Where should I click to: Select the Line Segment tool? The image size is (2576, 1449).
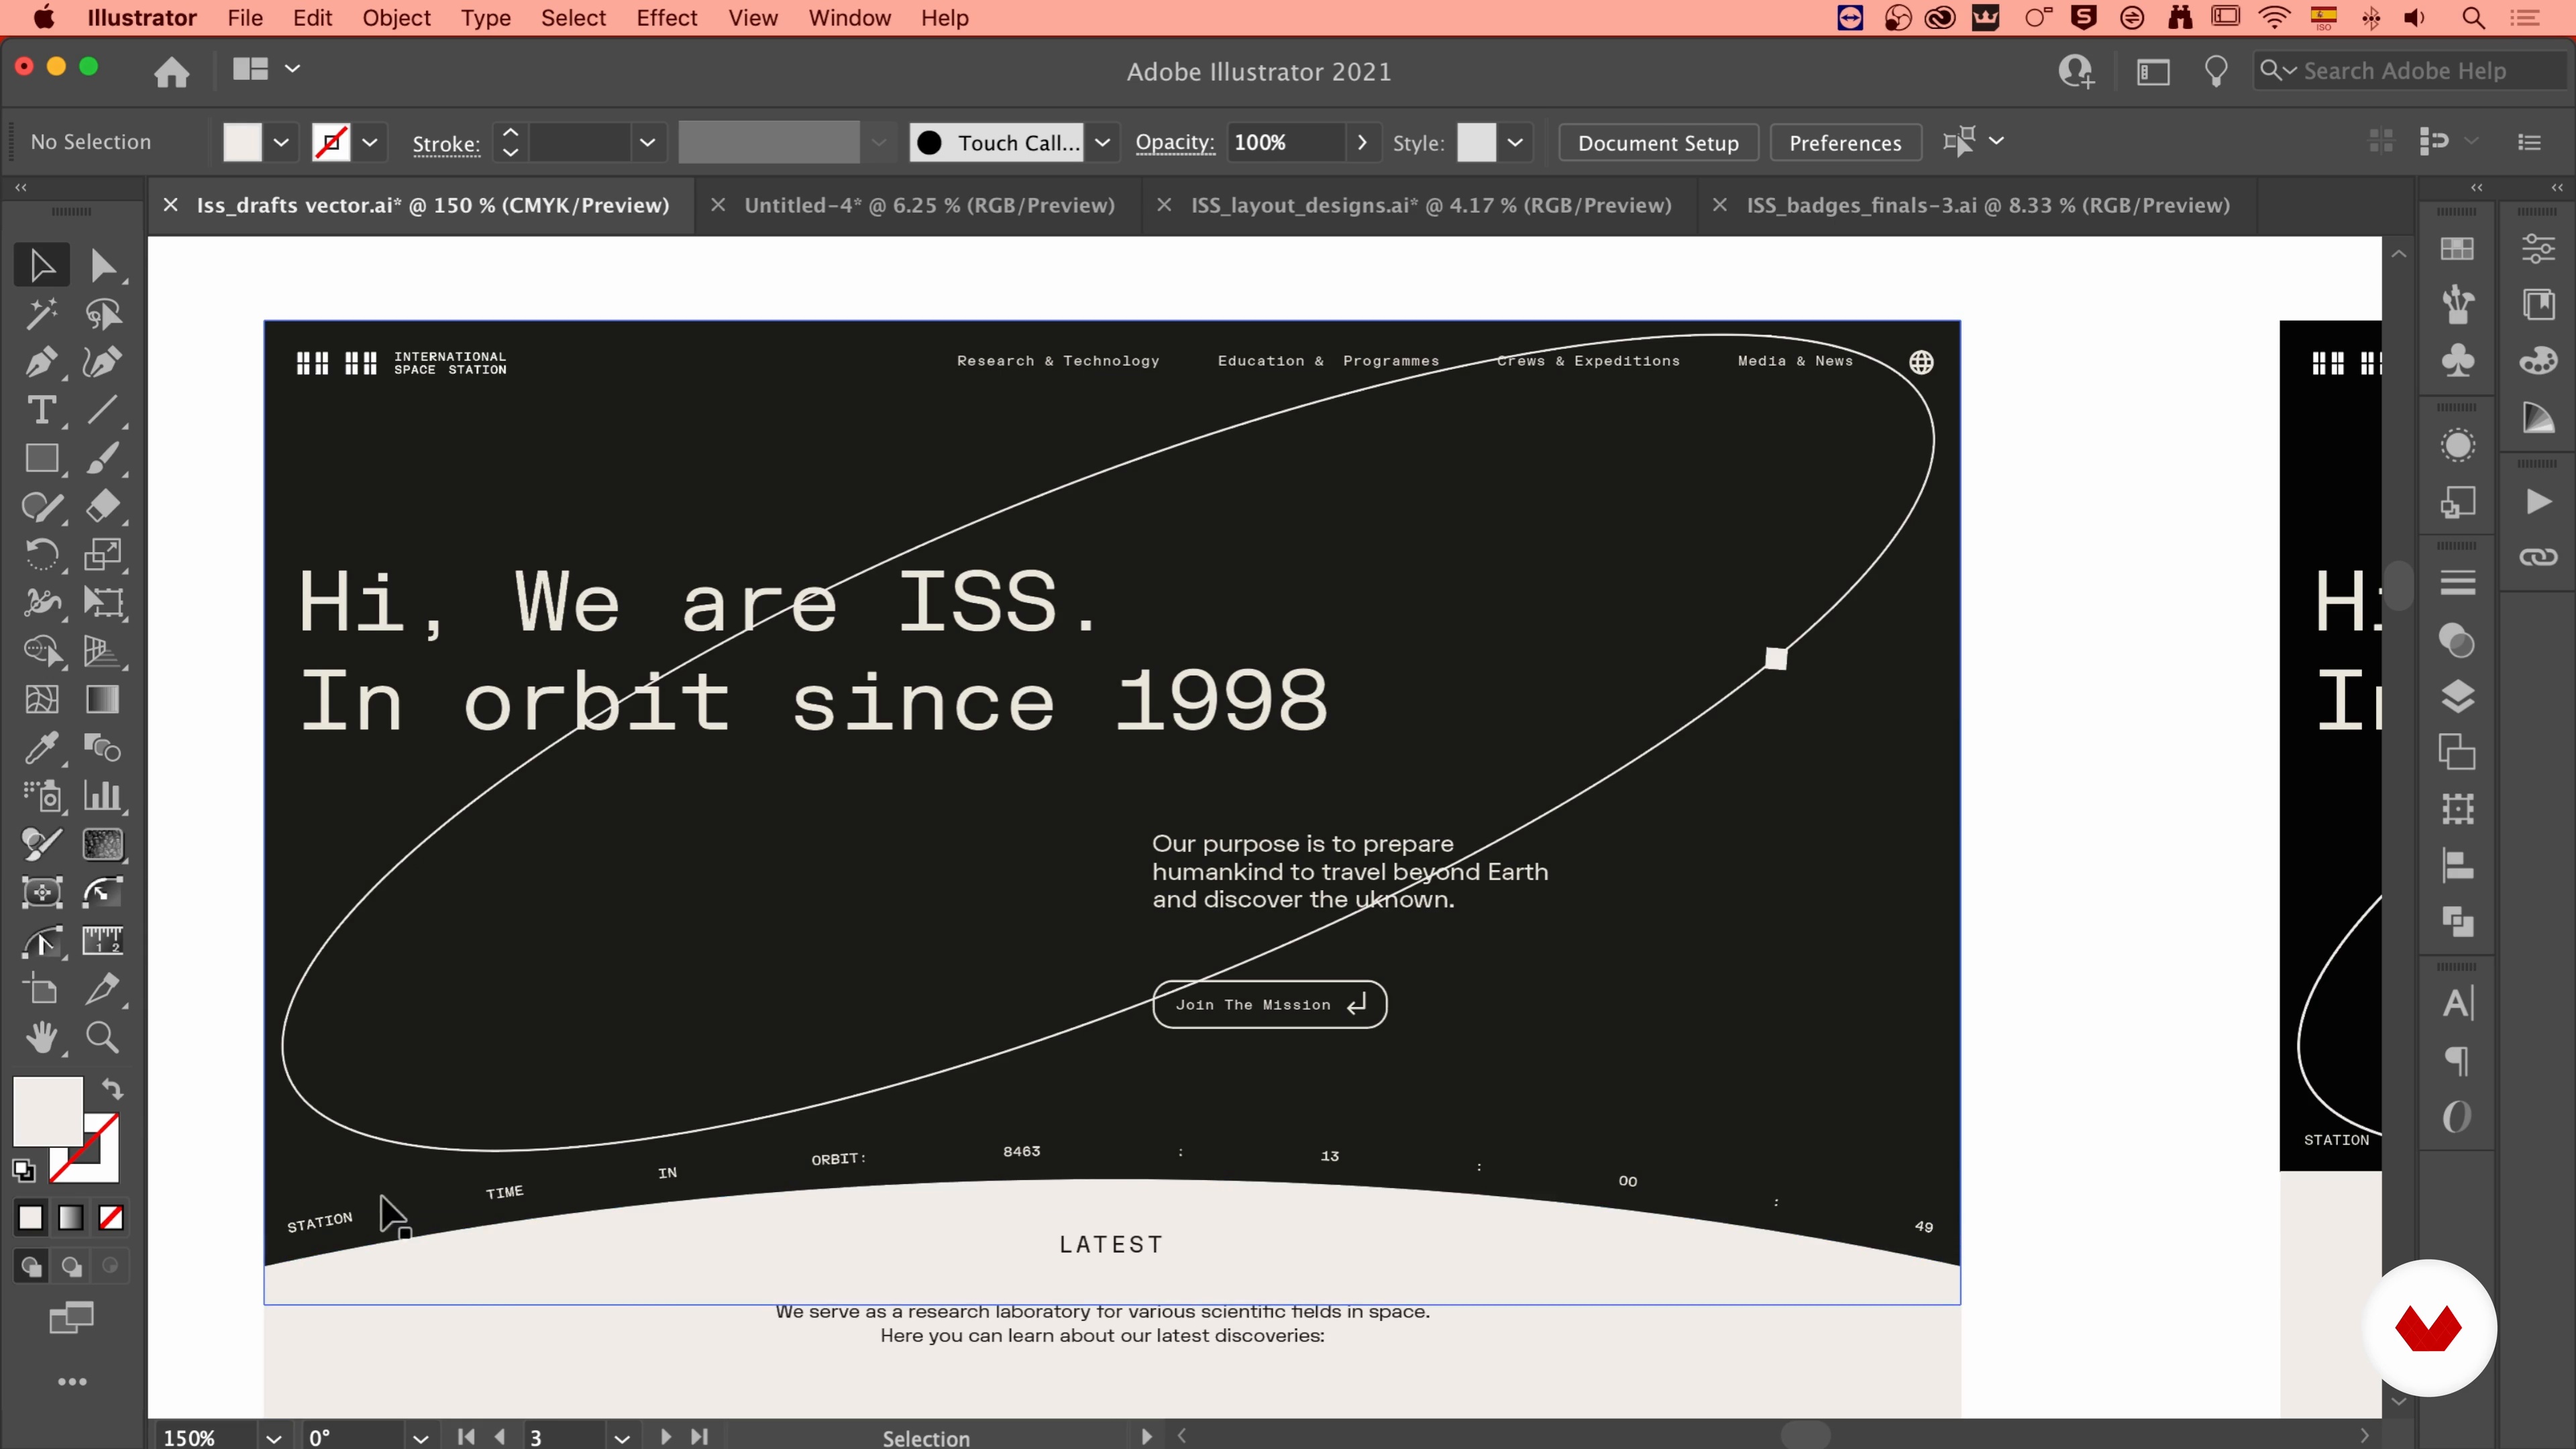(103, 410)
